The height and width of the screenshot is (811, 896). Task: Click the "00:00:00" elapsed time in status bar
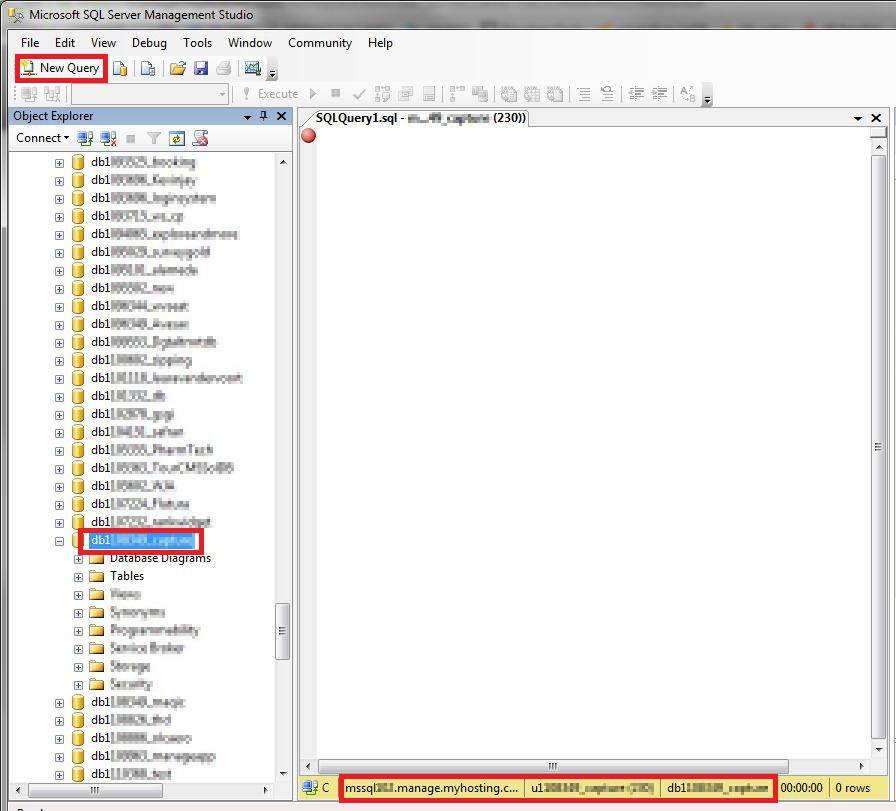click(x=801, y=788)
